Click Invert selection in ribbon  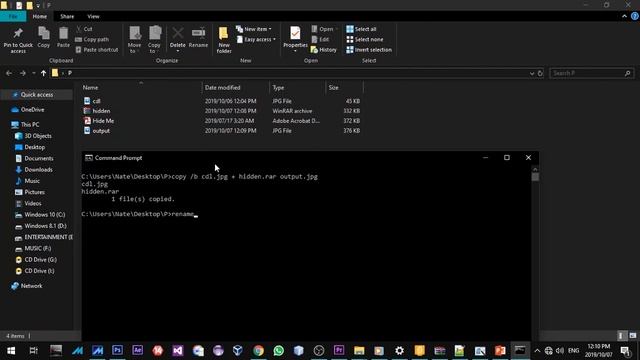point(369,50)
